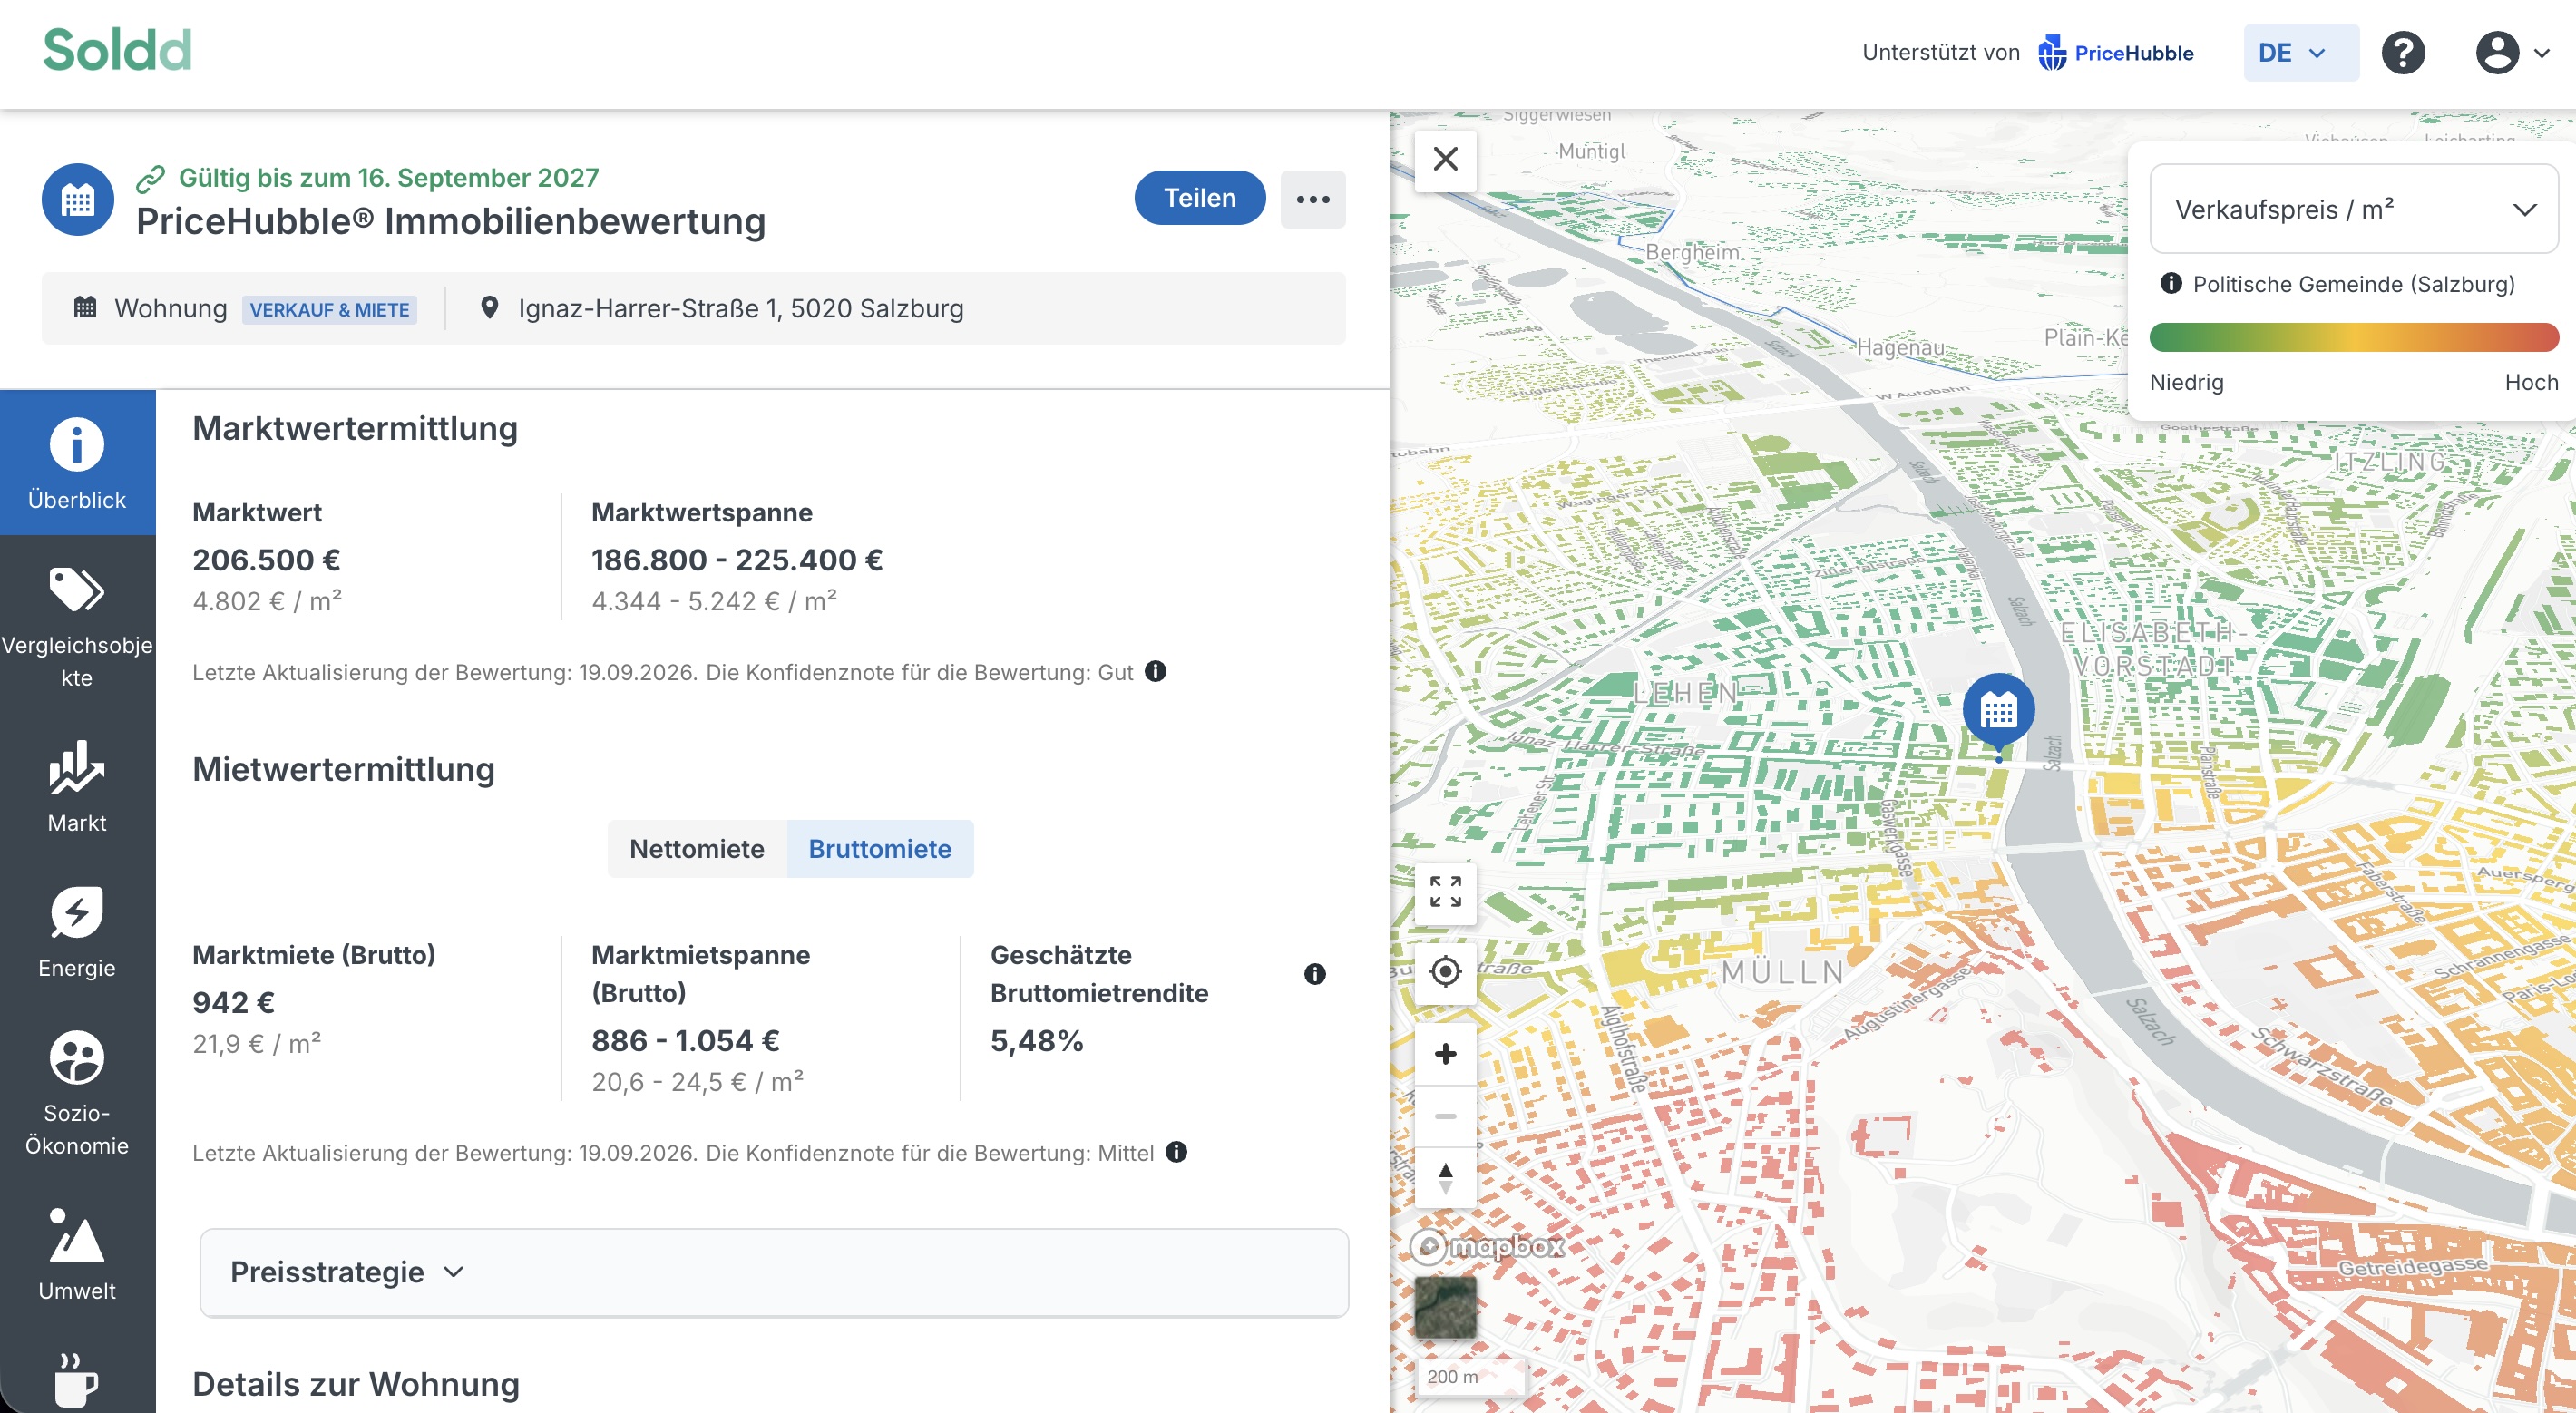
Task: Reset map compass orientation
Action: point(1445,1177)
